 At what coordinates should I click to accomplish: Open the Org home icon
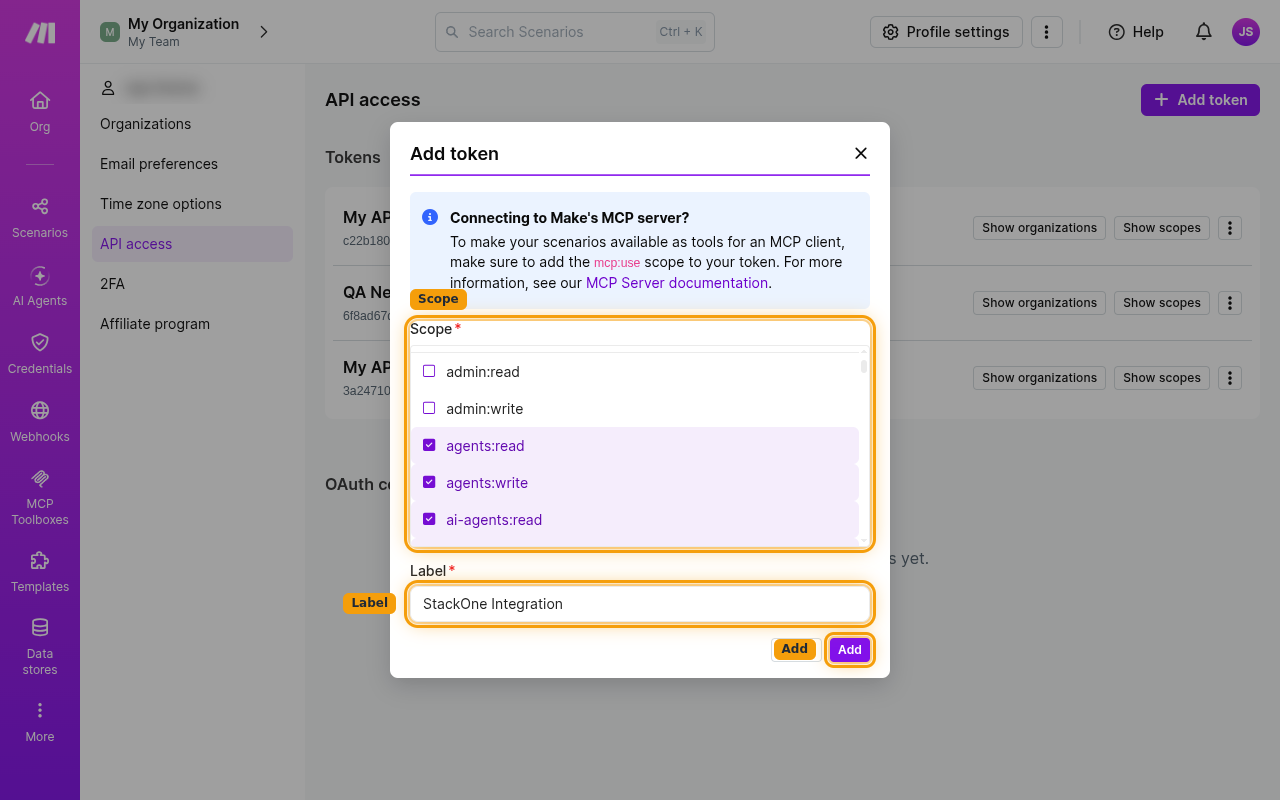coord(40,100)
